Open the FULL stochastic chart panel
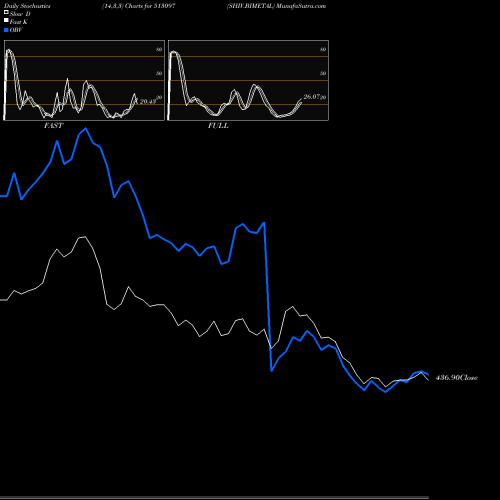500x500 pixels. [248, 80]
